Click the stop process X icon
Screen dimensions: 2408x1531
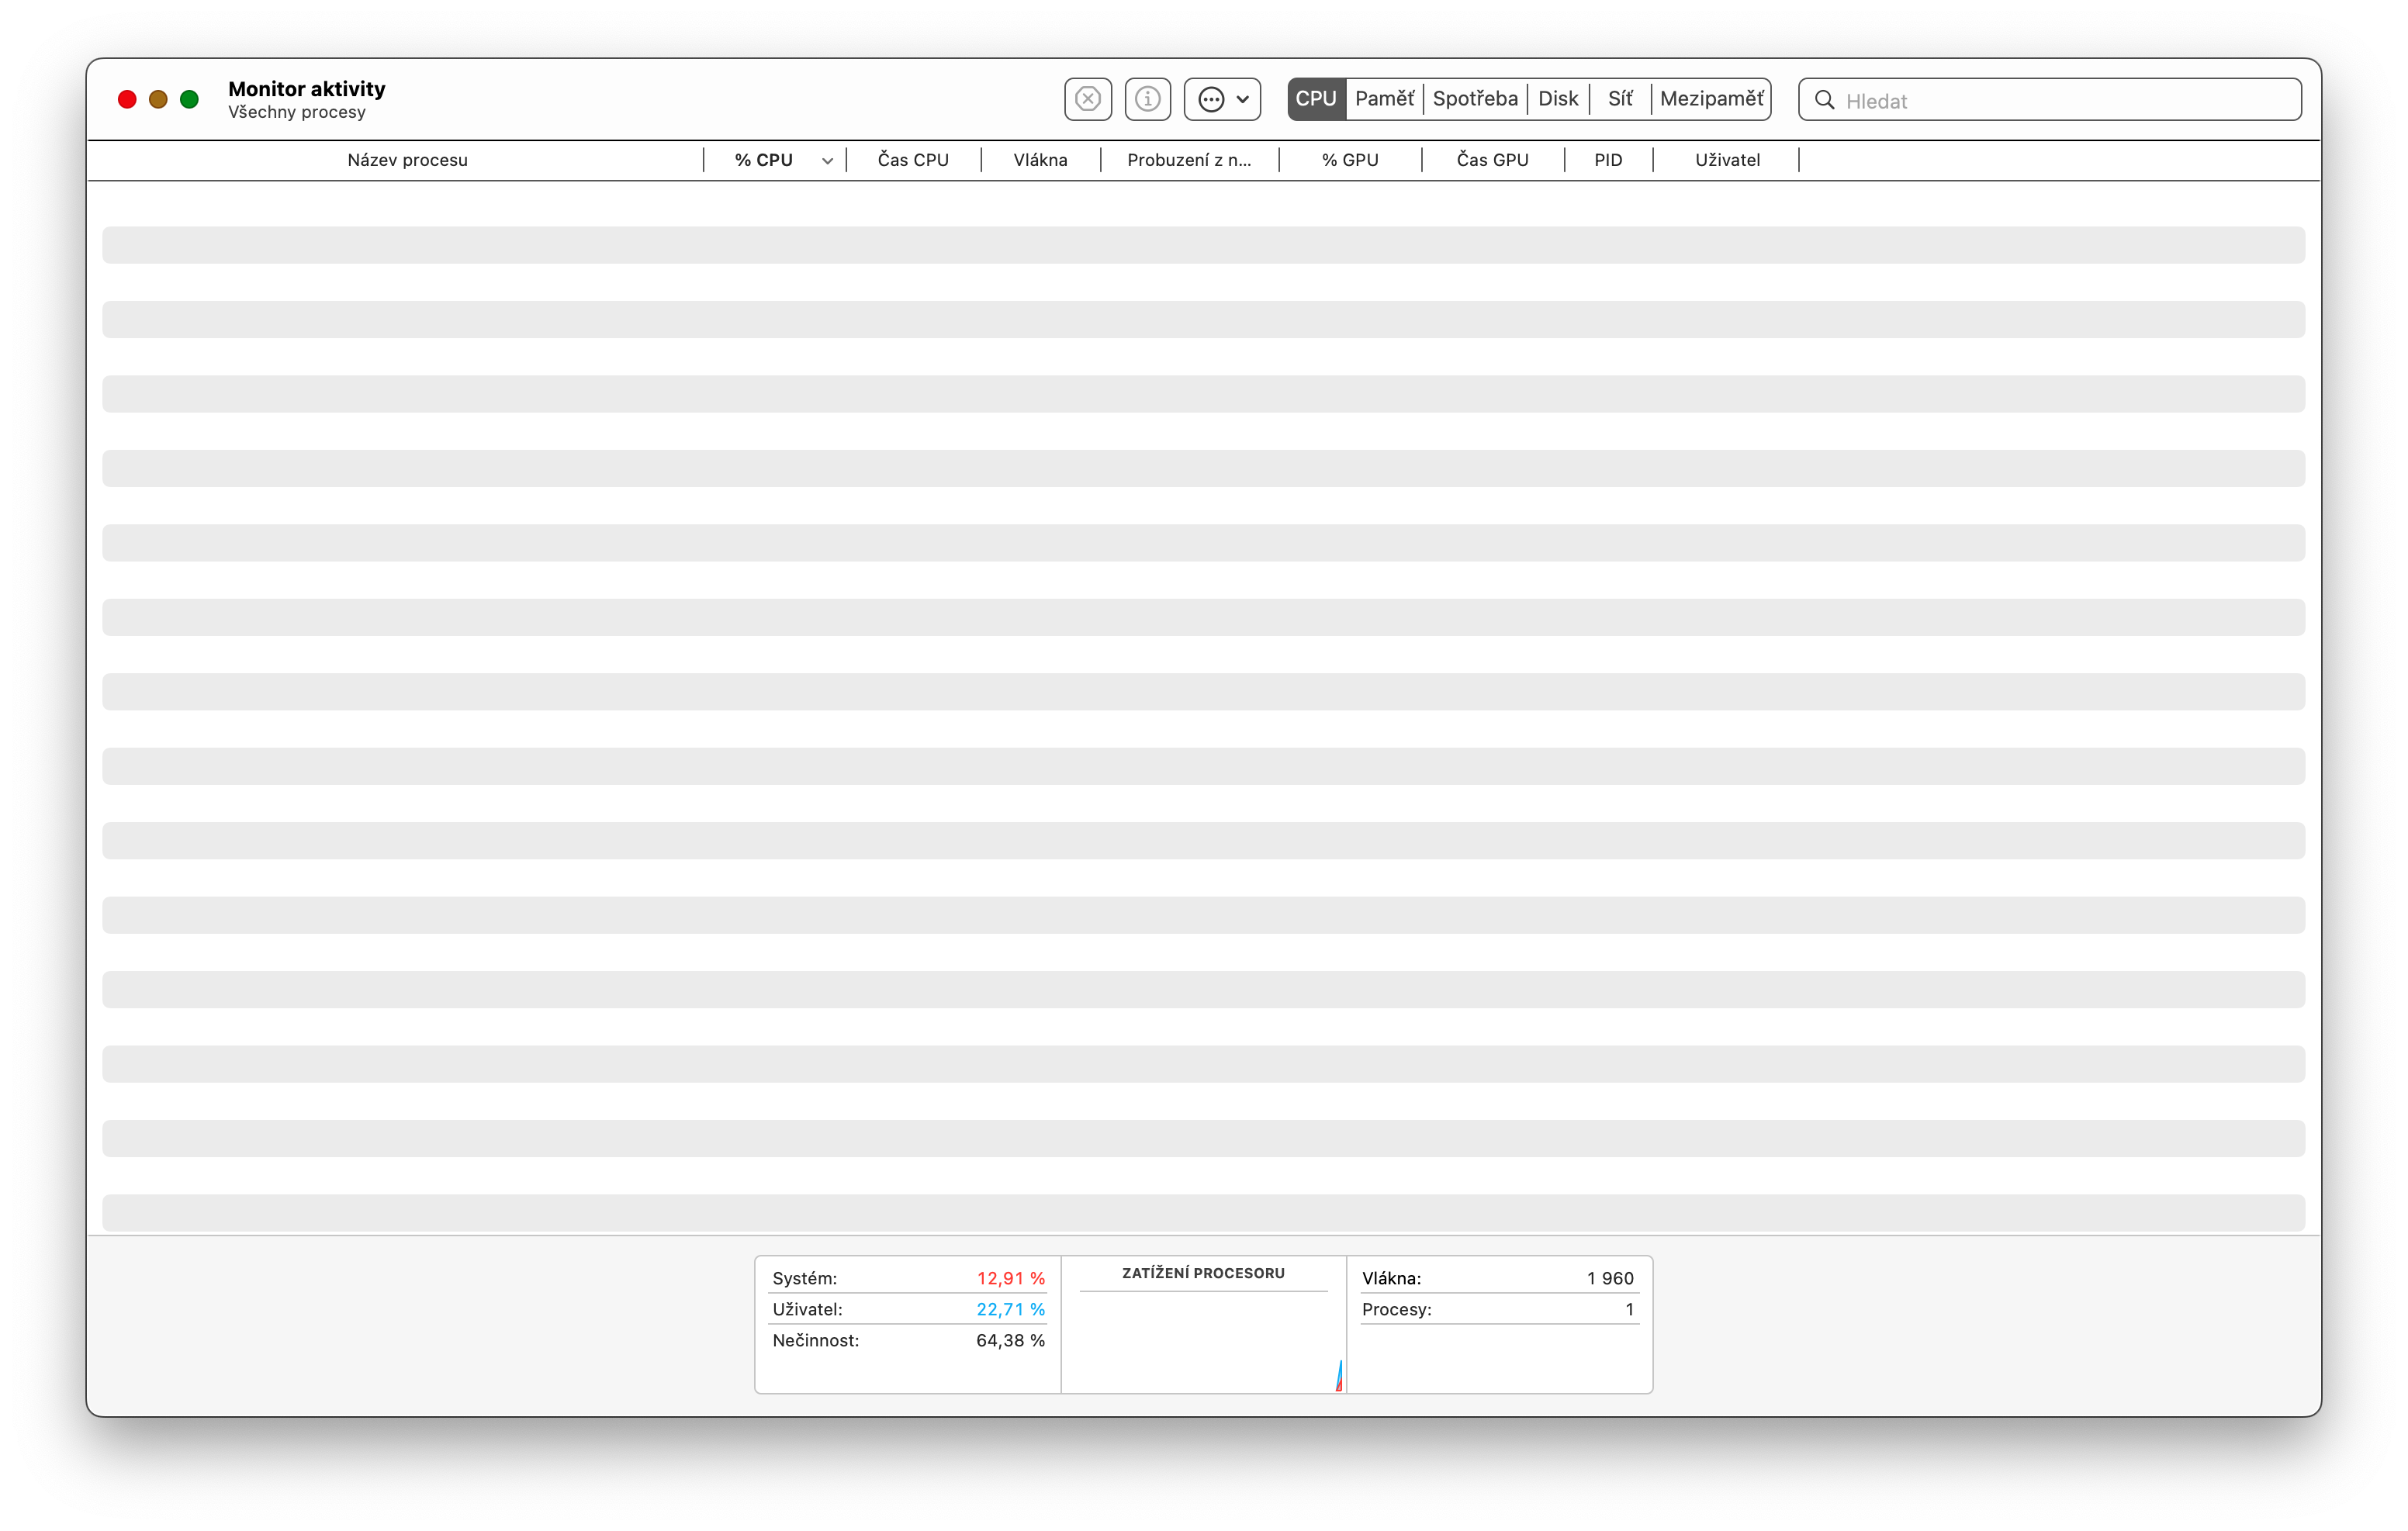1087,99
